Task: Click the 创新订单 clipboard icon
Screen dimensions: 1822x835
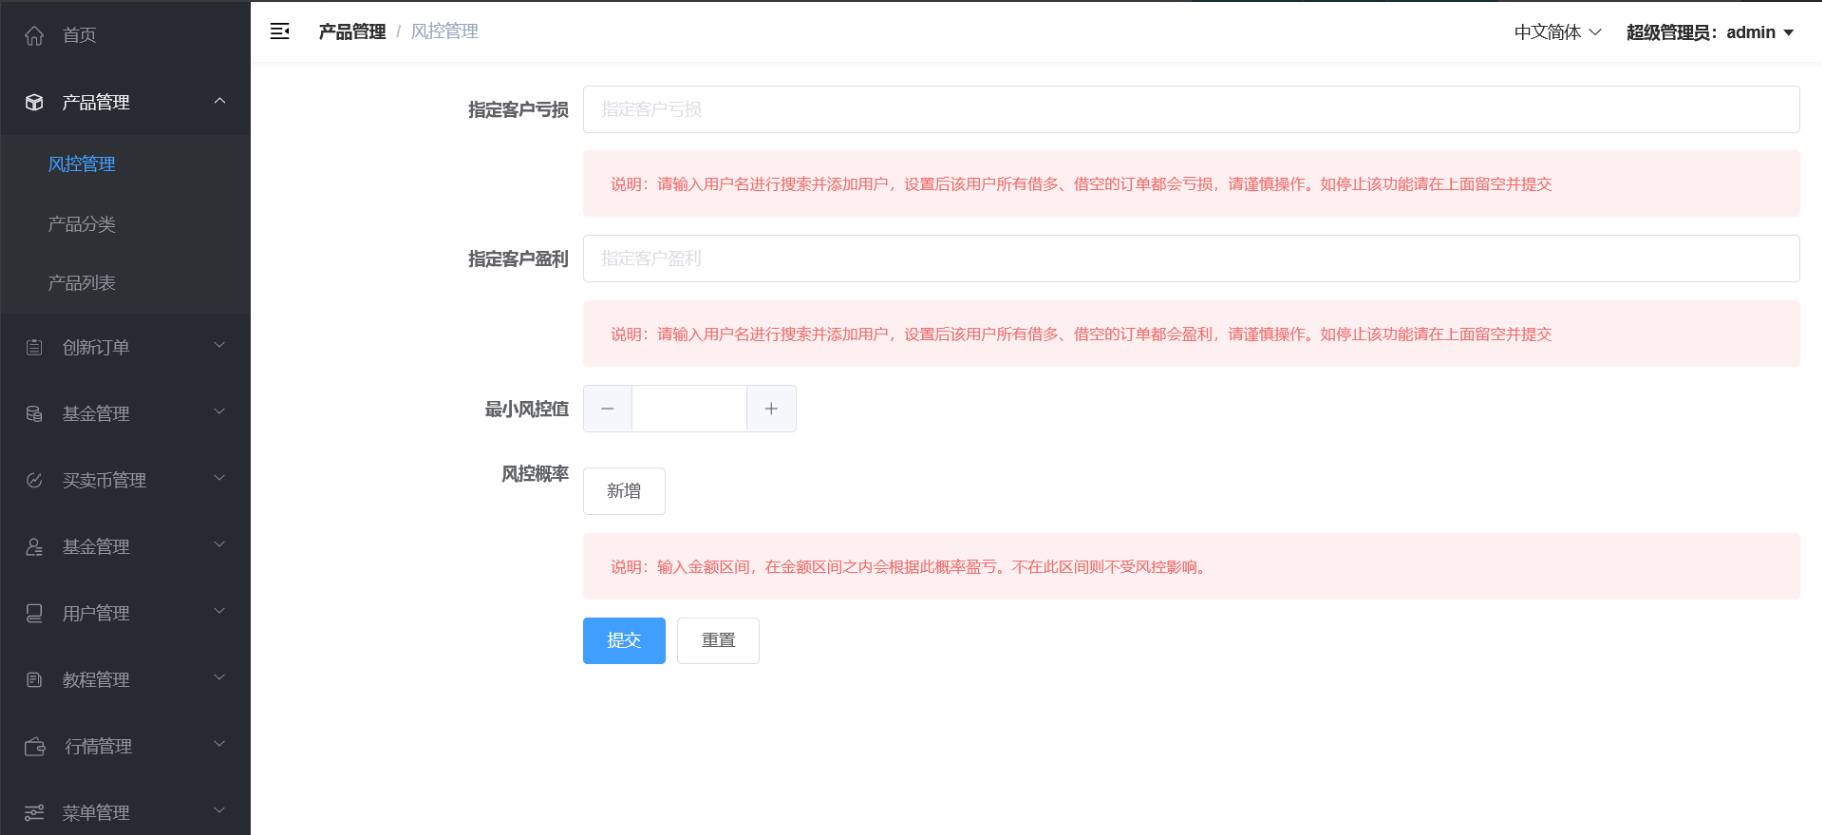Action: 34,347
